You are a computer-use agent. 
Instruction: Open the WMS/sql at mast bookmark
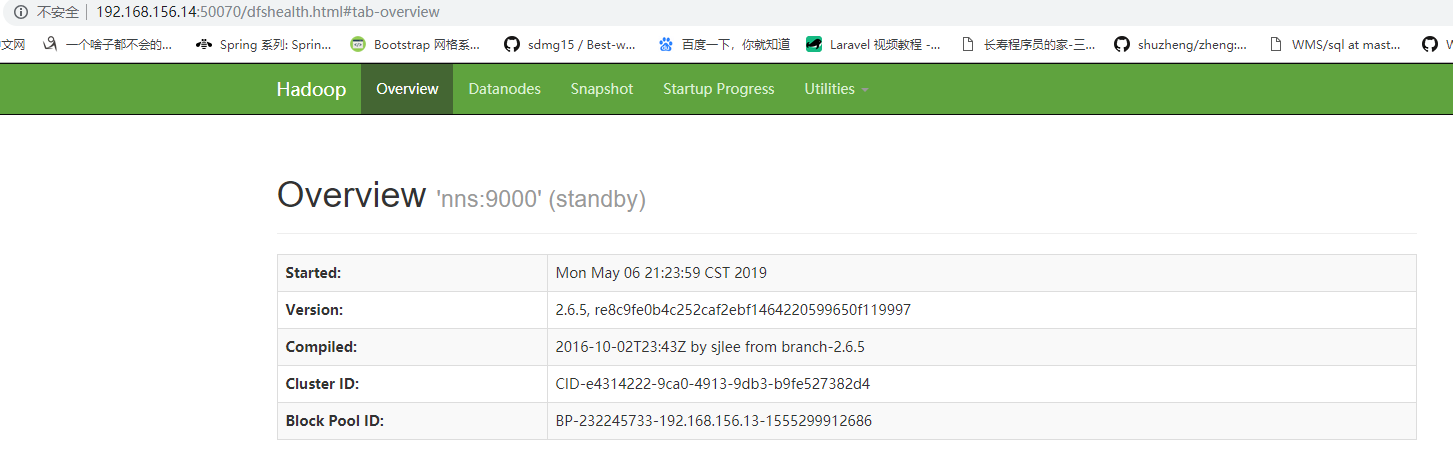[x=1335, y=44]
